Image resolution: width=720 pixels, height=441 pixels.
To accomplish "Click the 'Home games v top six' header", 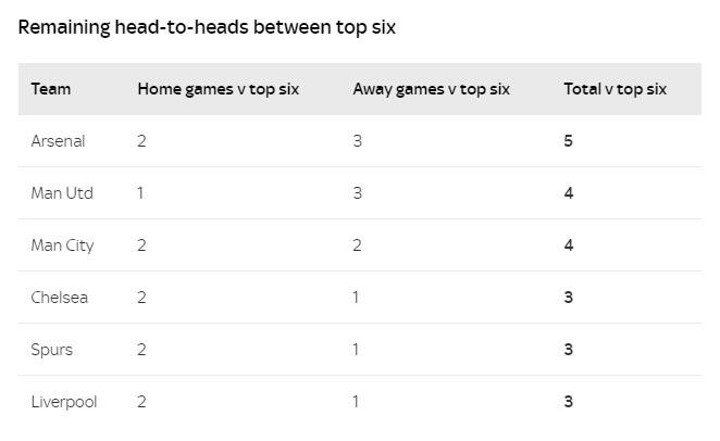I will pos(218,89).
